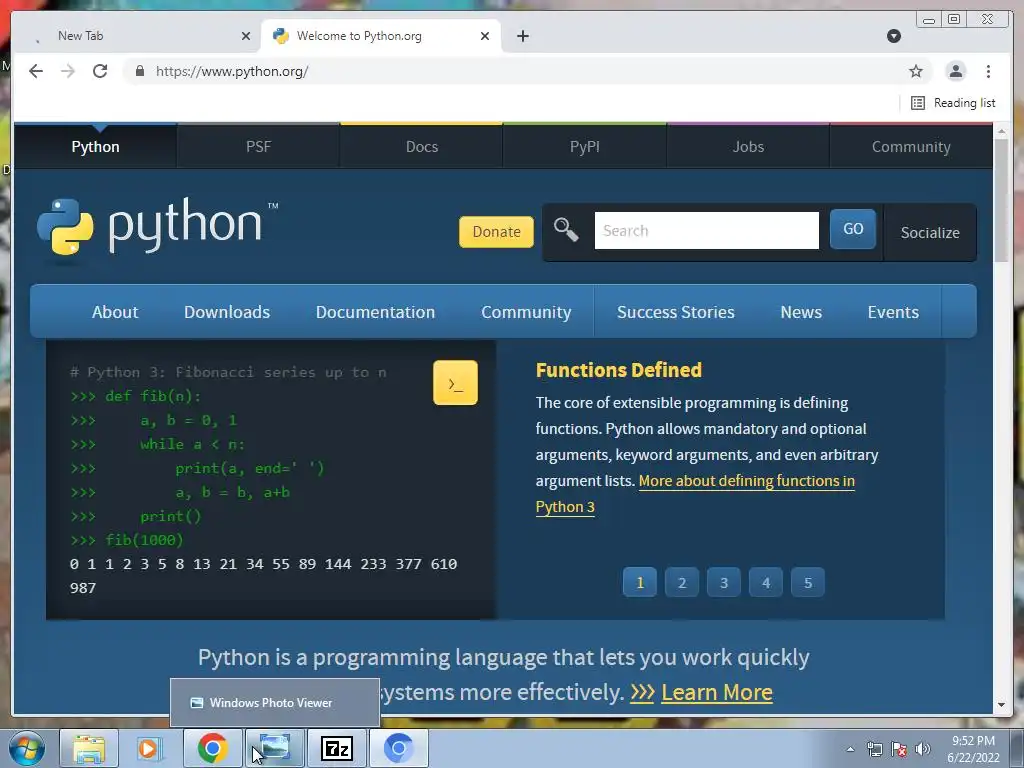The height and width of the screenshot is (768, 1024).
Task: Select the Welcome to Python.org tab
Action: pyautogui.click(x=381, y=36)
